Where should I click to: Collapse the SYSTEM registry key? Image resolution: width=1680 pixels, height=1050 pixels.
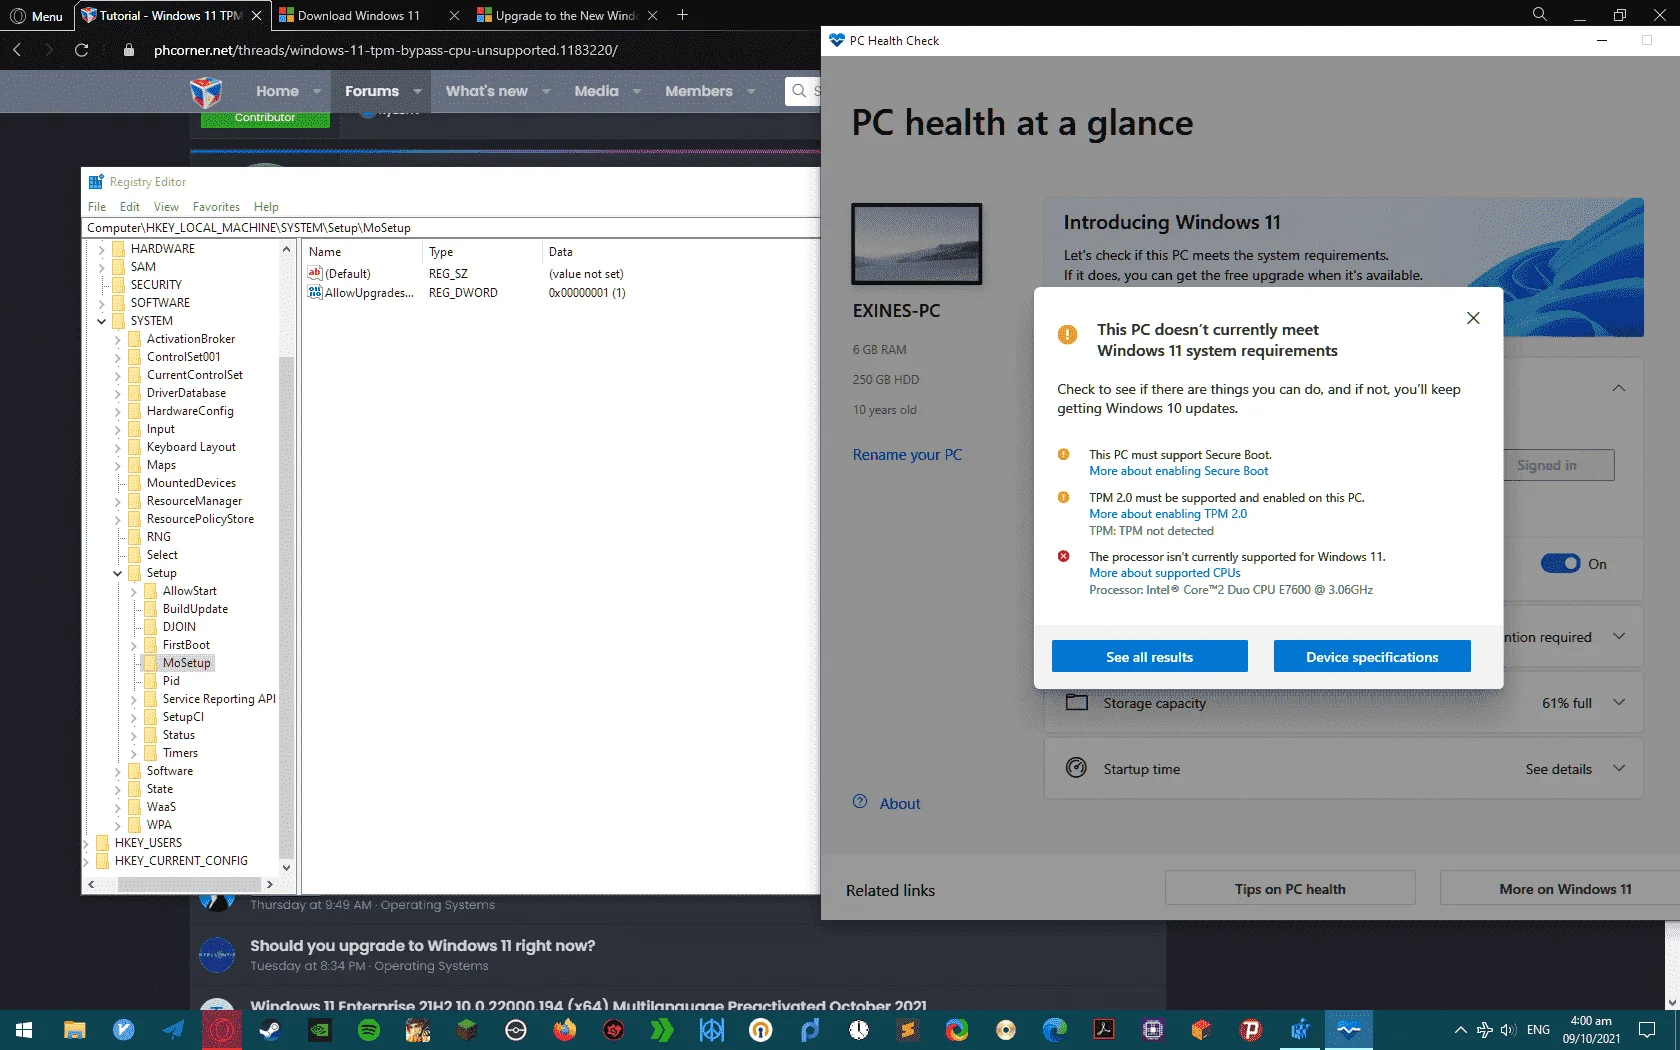[x=101, y=321]
